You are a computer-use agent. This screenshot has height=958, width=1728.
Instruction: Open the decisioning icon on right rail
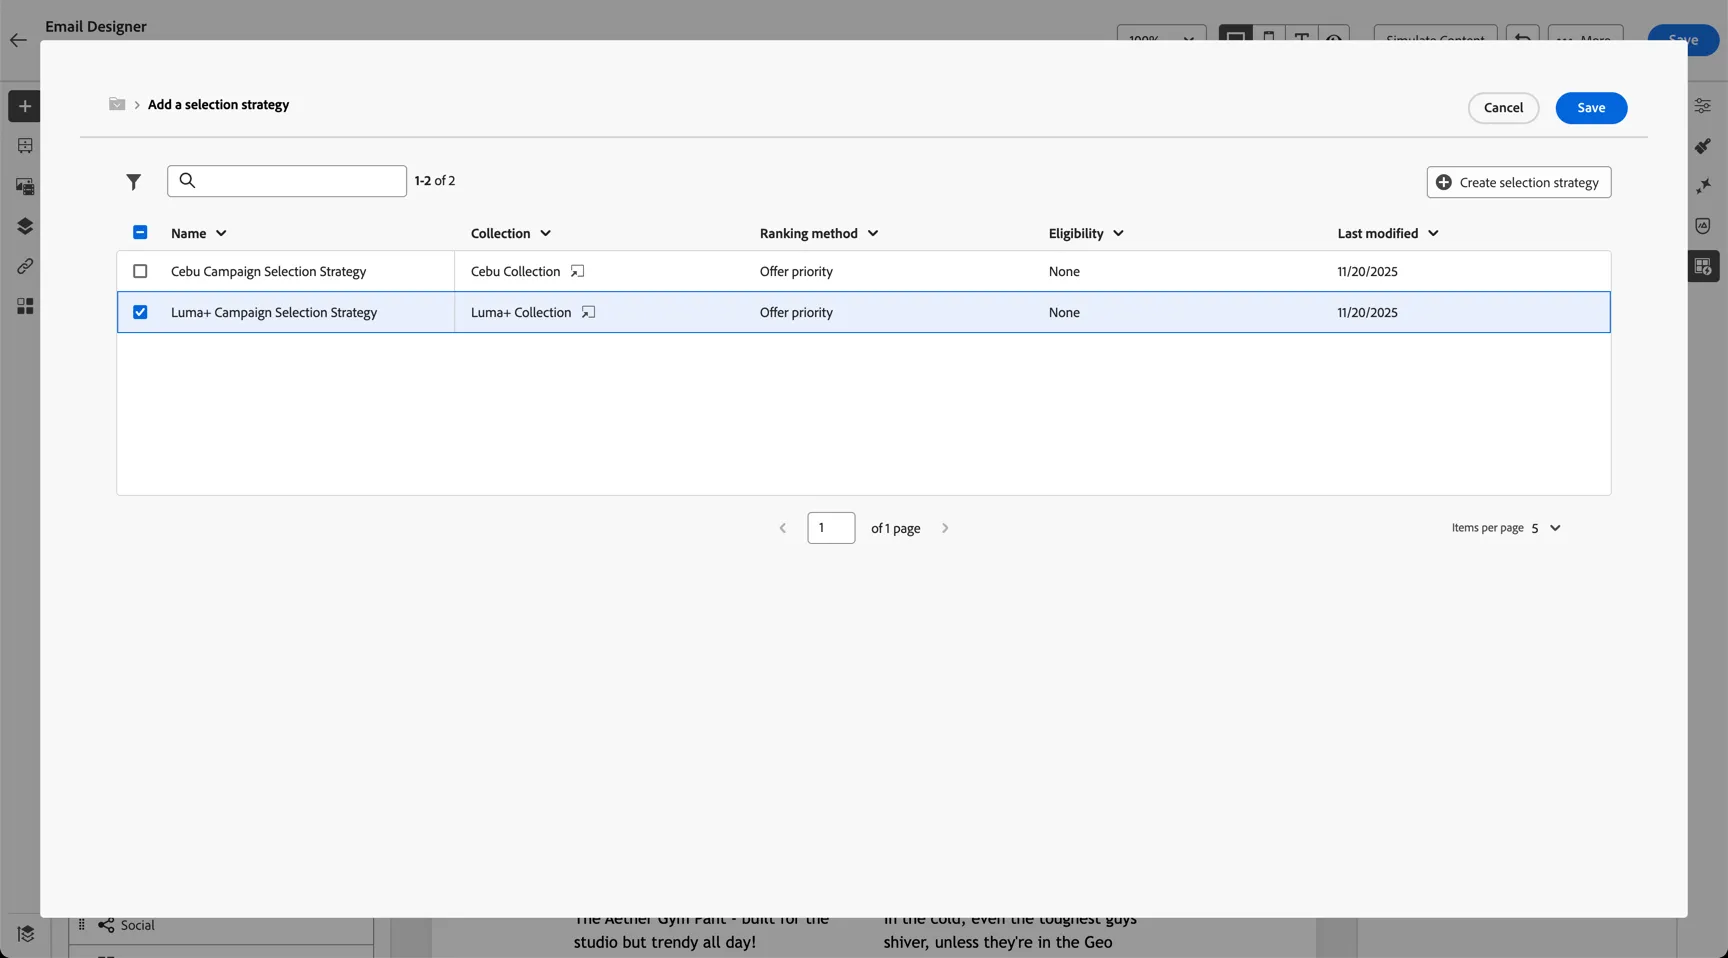[1703, 266]
